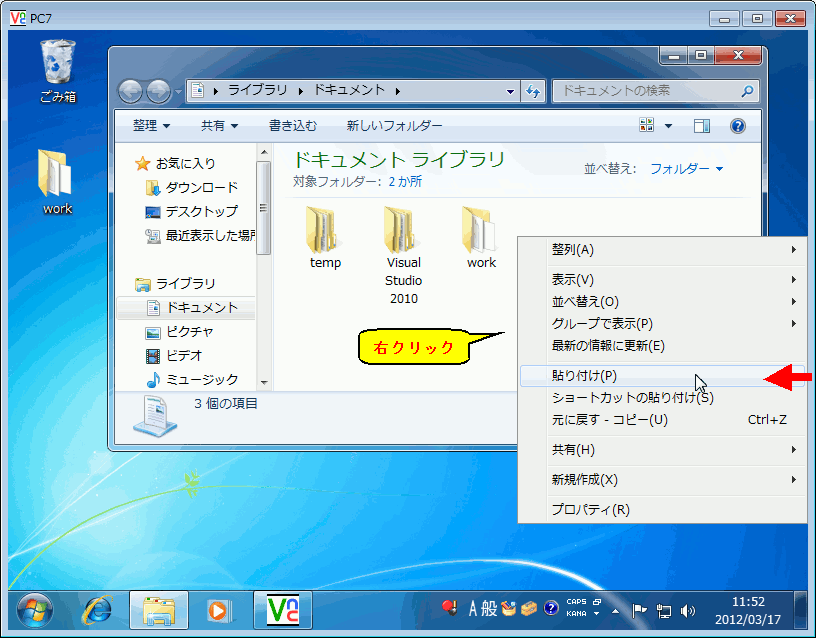
Task: Open Internet Explorer from the taskbar
Action: (97, 611)
